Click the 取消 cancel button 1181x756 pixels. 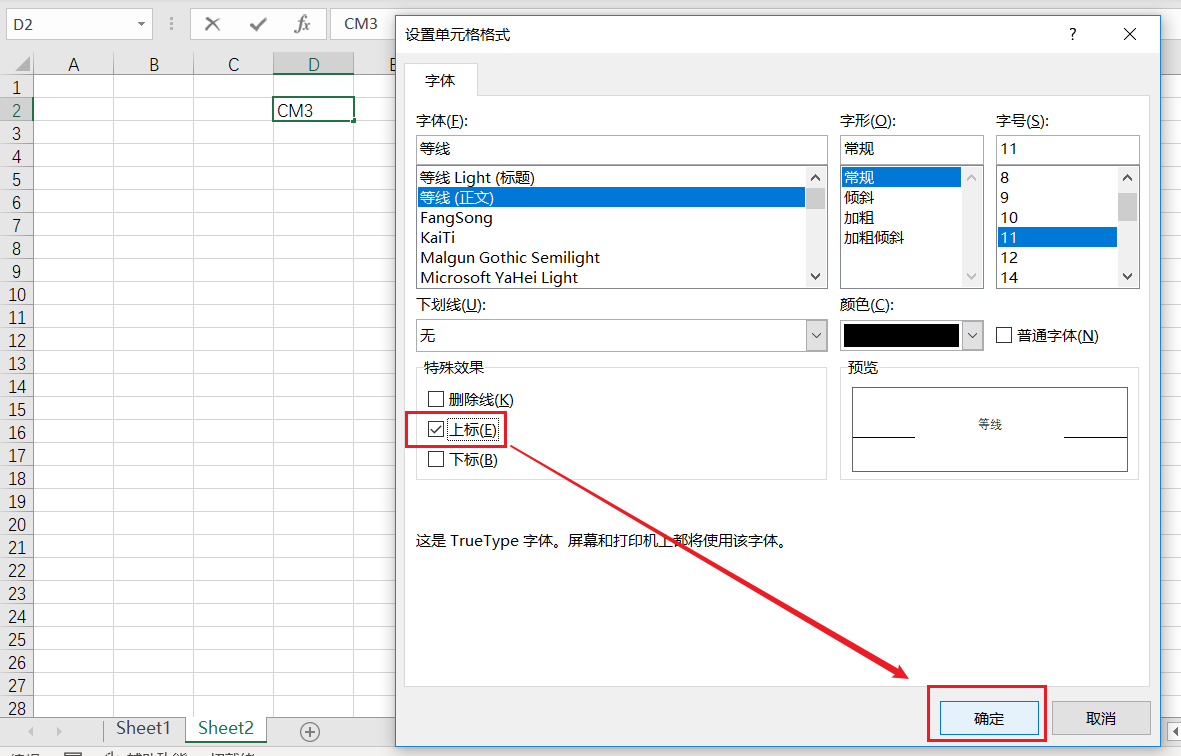pos(1100,718)
